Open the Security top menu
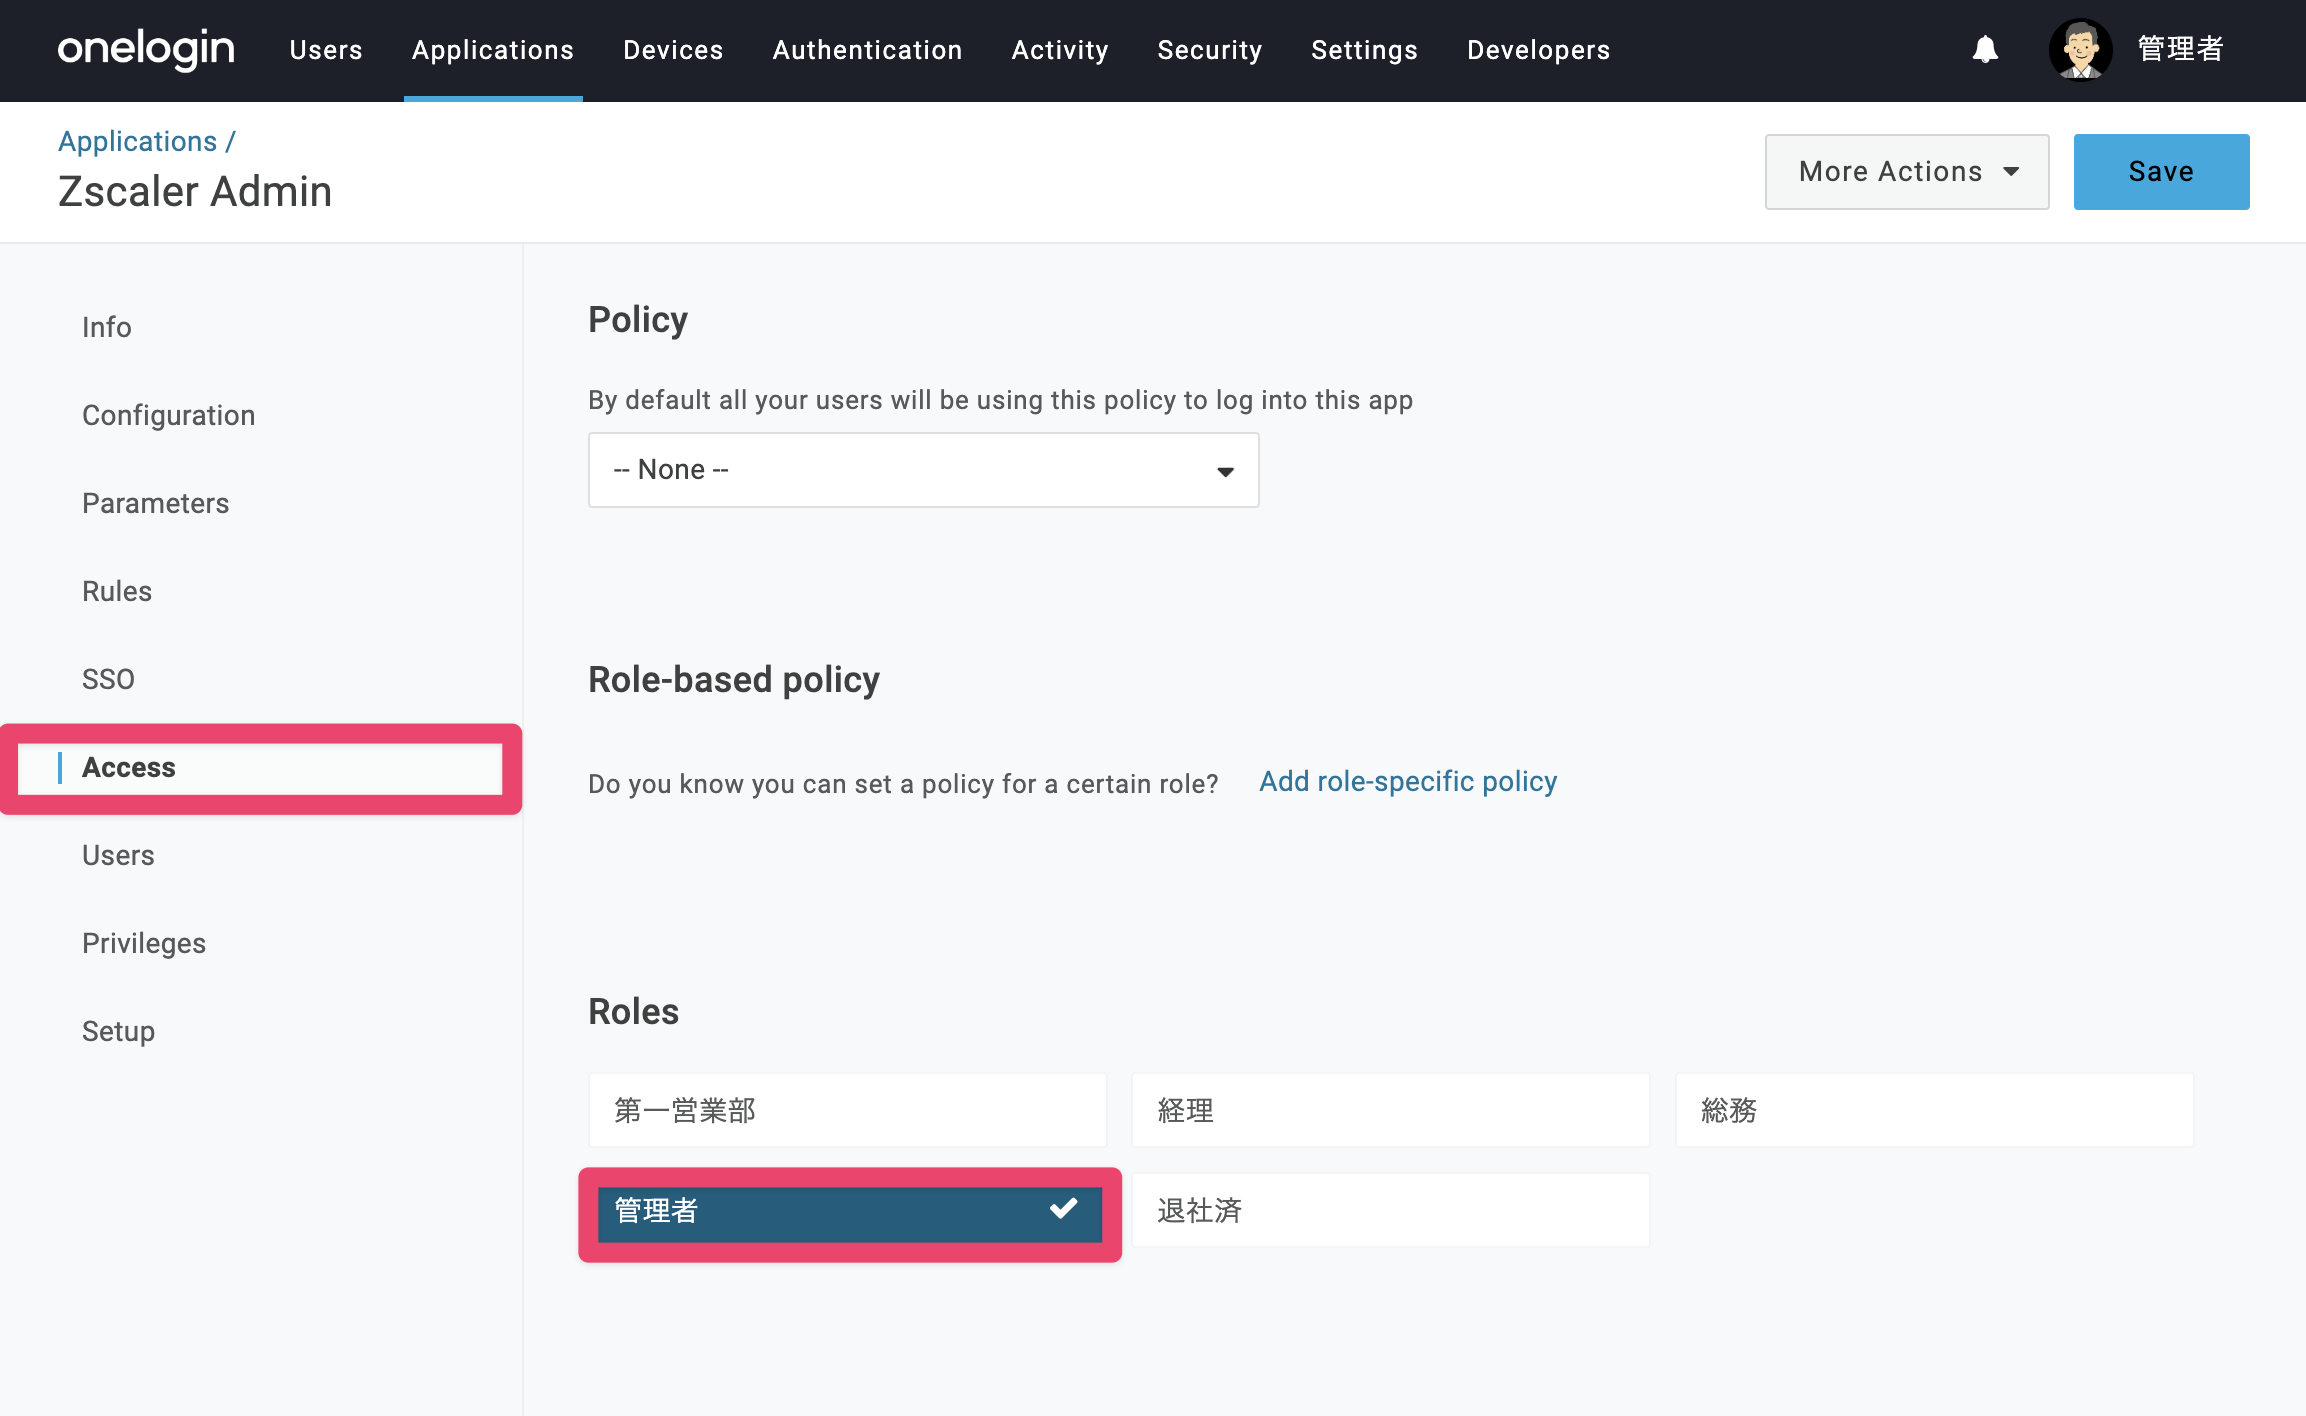 click(1210, 50)
